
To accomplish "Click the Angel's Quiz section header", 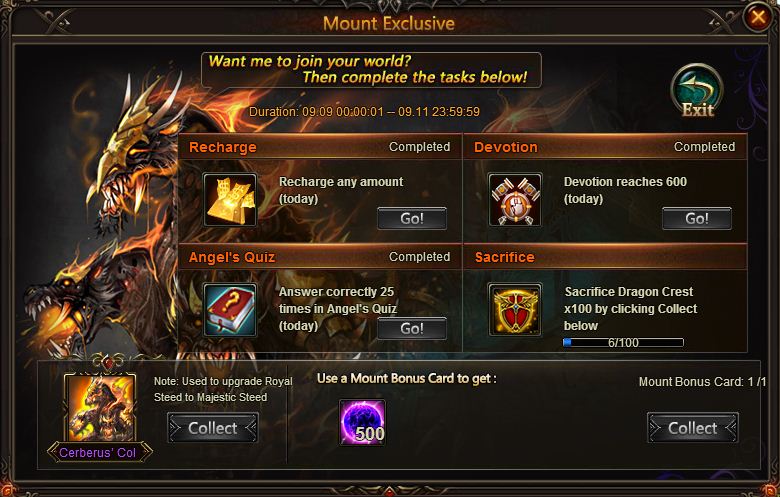I will pos(320,257).
